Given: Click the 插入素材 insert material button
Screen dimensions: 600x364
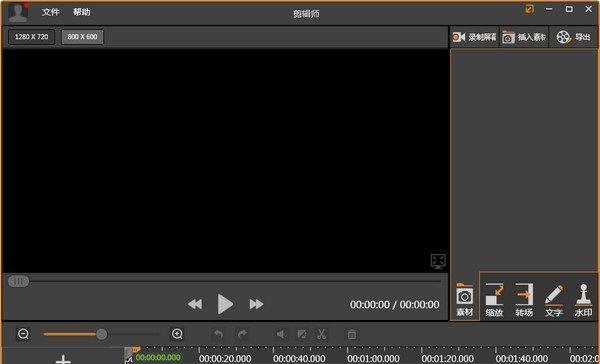Looking at the screenshot, I should [524, 37].
